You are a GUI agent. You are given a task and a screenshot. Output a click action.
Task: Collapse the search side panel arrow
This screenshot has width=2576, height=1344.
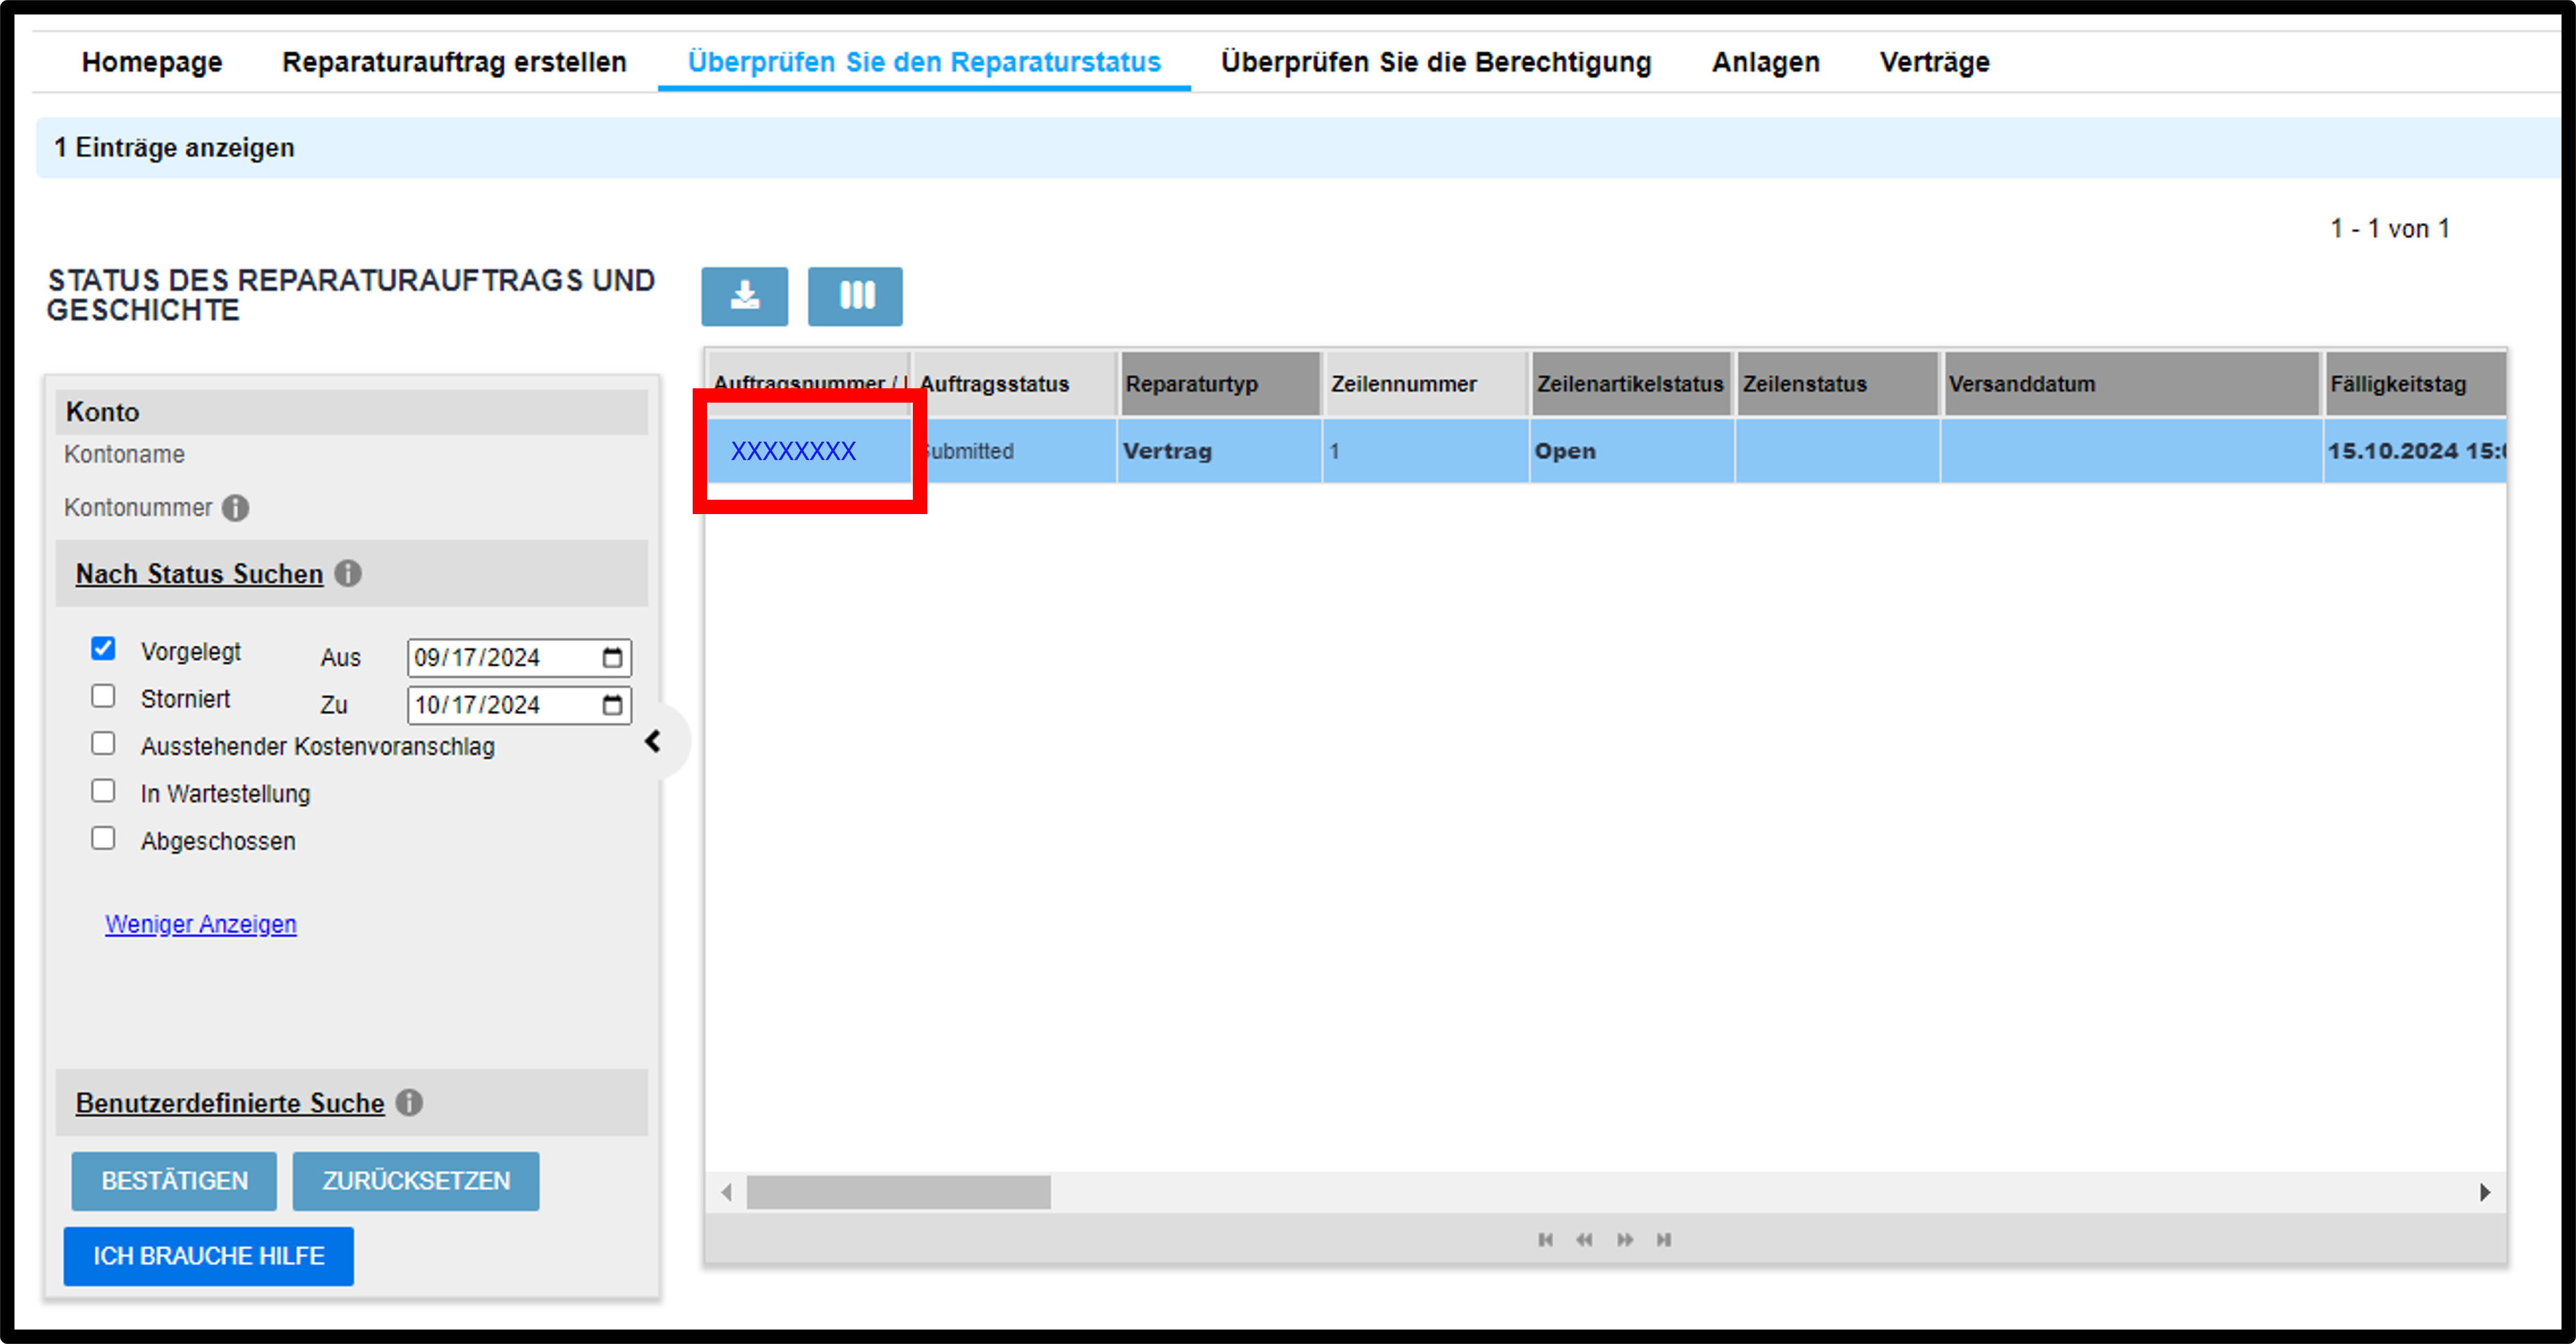[653, 741]
